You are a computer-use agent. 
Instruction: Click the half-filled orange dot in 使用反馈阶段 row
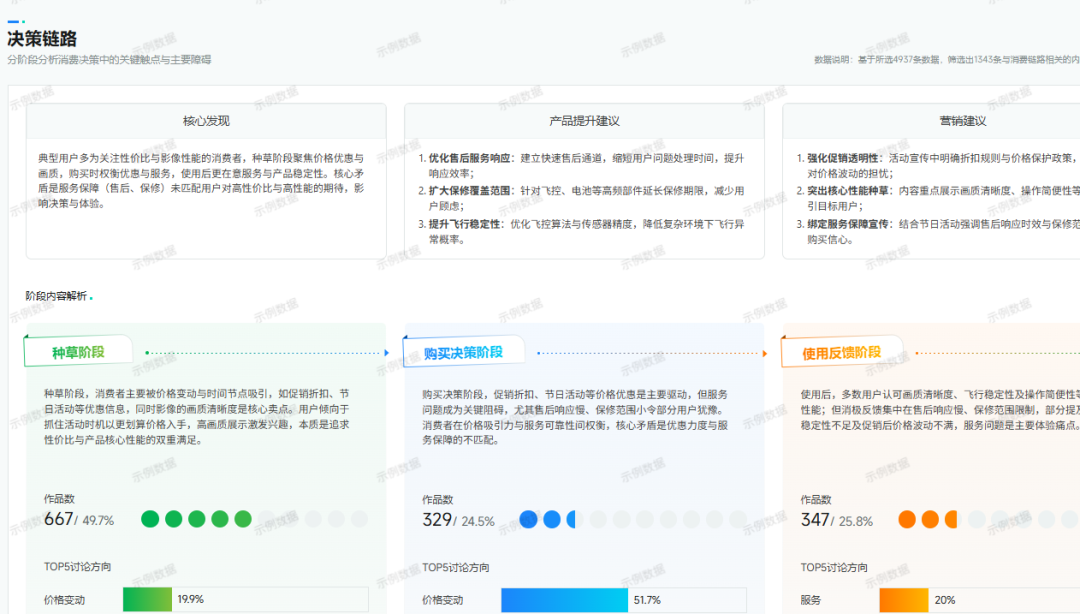pyautogui.click(x=951, y=519)
